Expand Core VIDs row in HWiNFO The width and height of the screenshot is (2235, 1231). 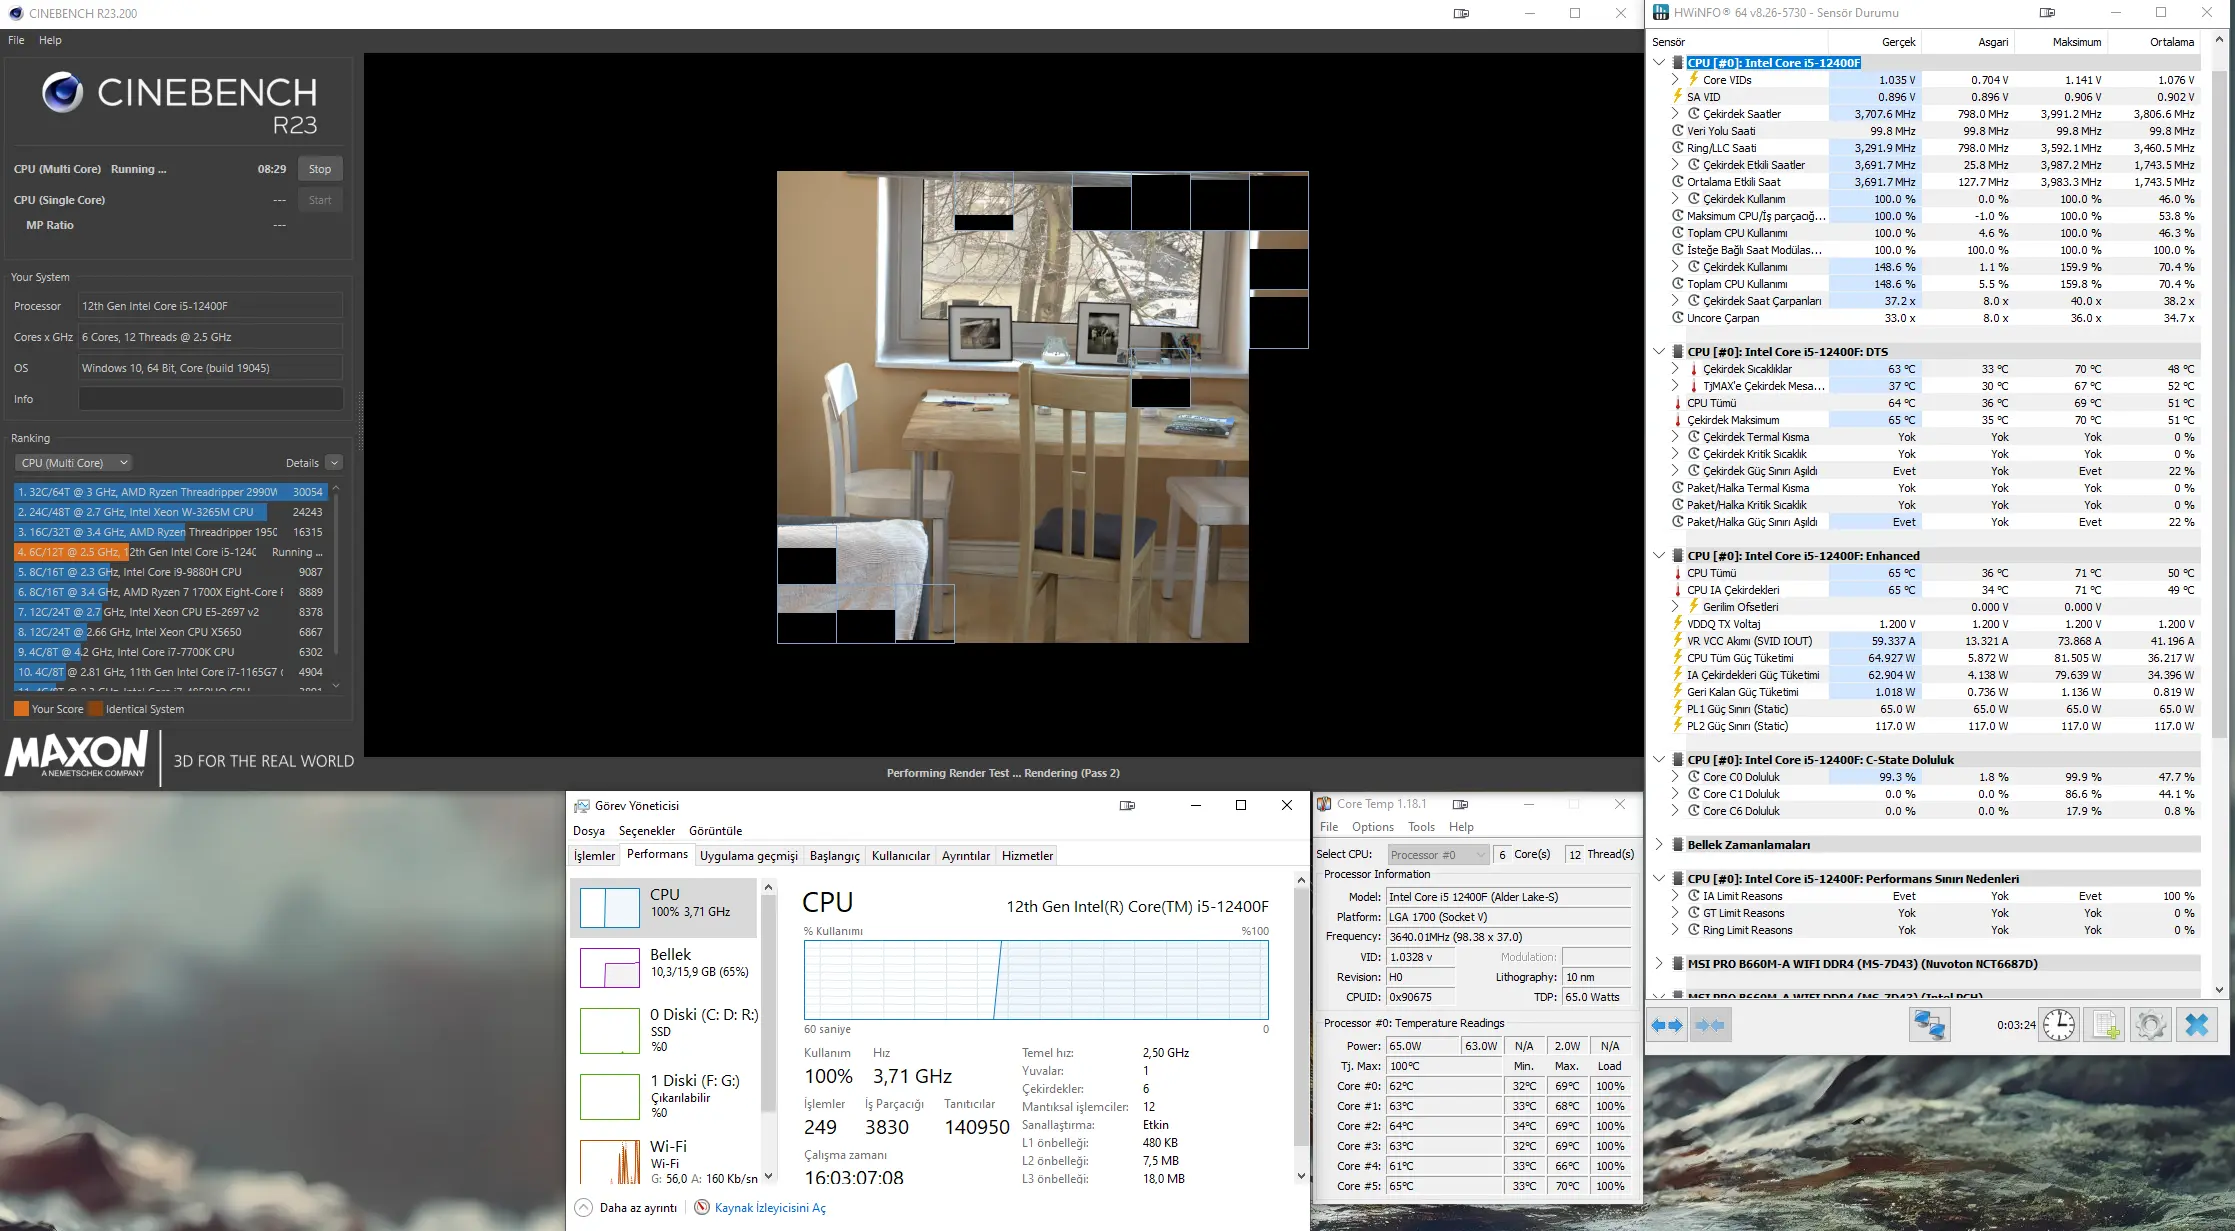pos(1675,80)
